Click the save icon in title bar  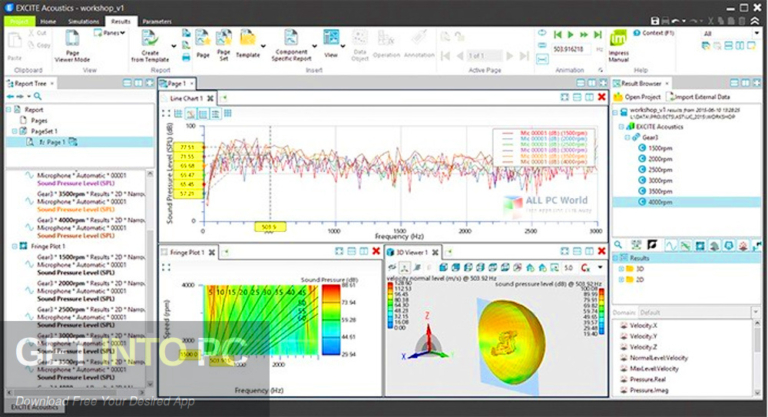click(x=655, y=21)
